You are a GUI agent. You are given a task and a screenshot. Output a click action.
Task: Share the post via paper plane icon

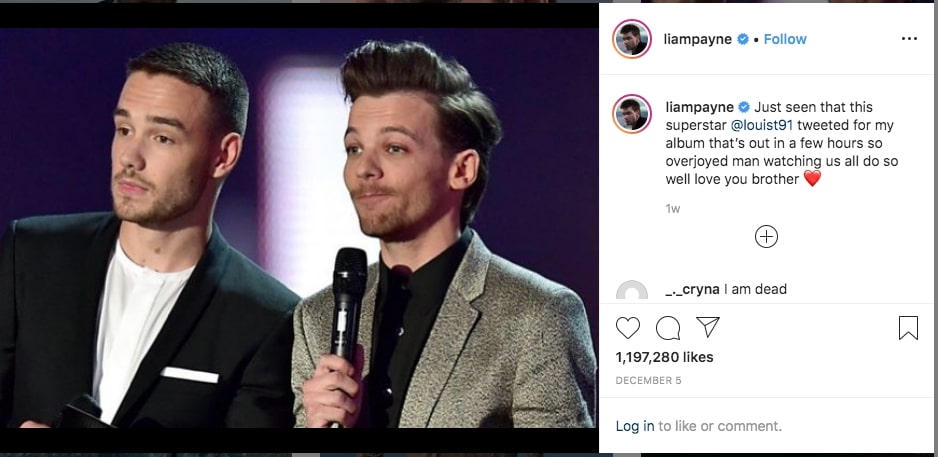pyautogui.click(x=708, y=327)
